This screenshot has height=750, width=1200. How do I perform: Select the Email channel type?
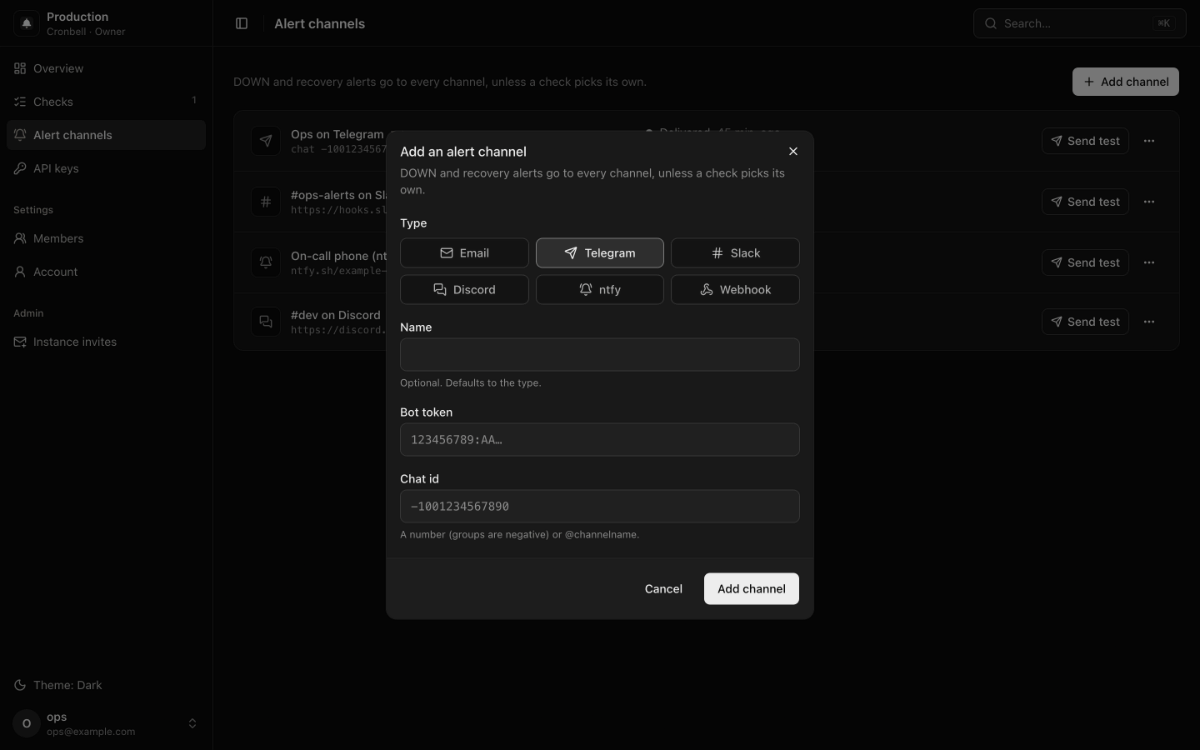click(x=464, y=253)
